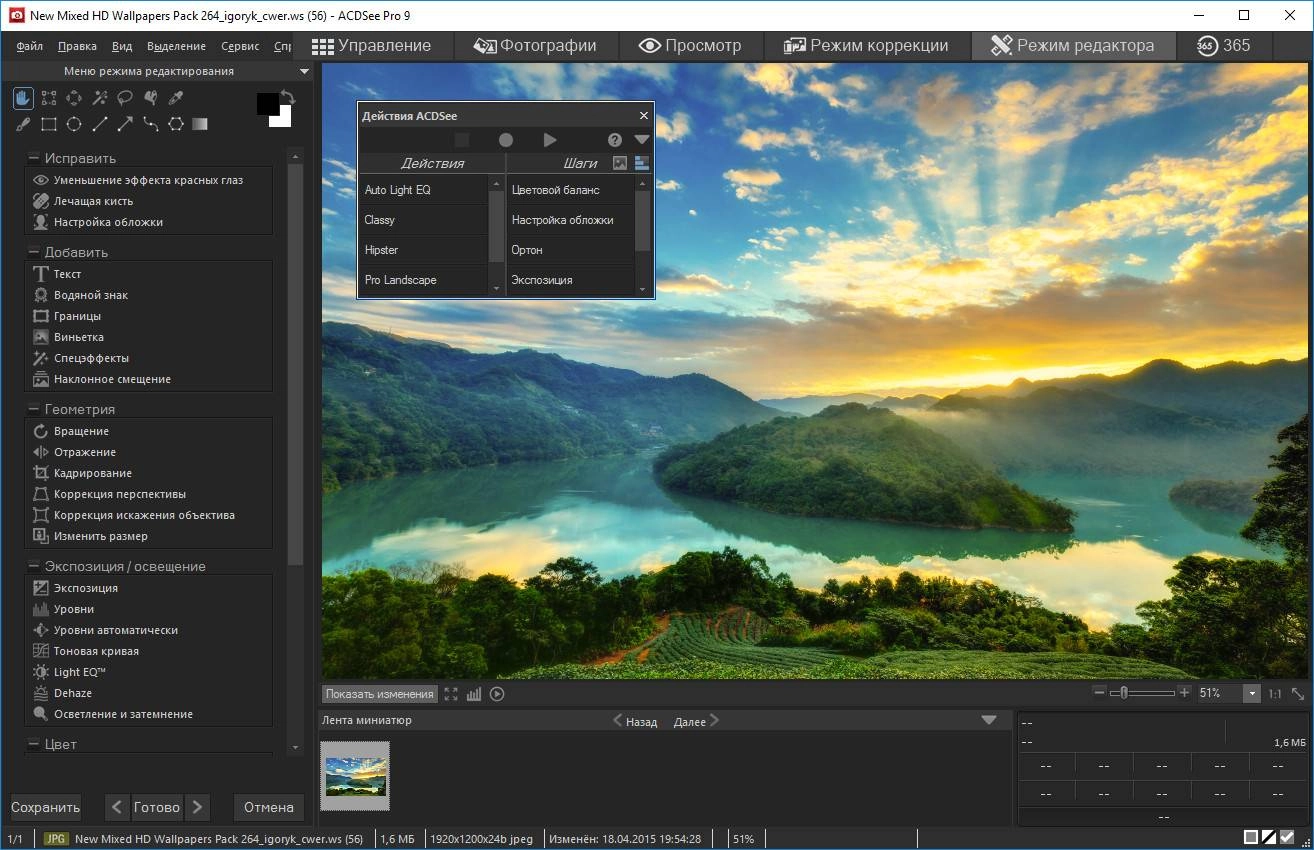
Task: Open the edit mode menu dropdown arrow
Action: (304, 72)
